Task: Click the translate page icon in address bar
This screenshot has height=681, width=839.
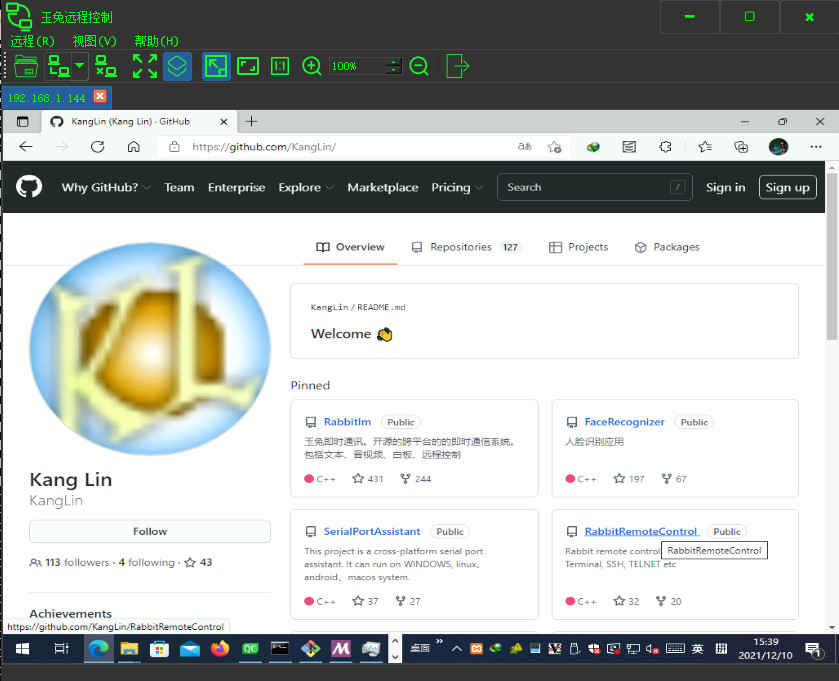Action: coord(524,147)
